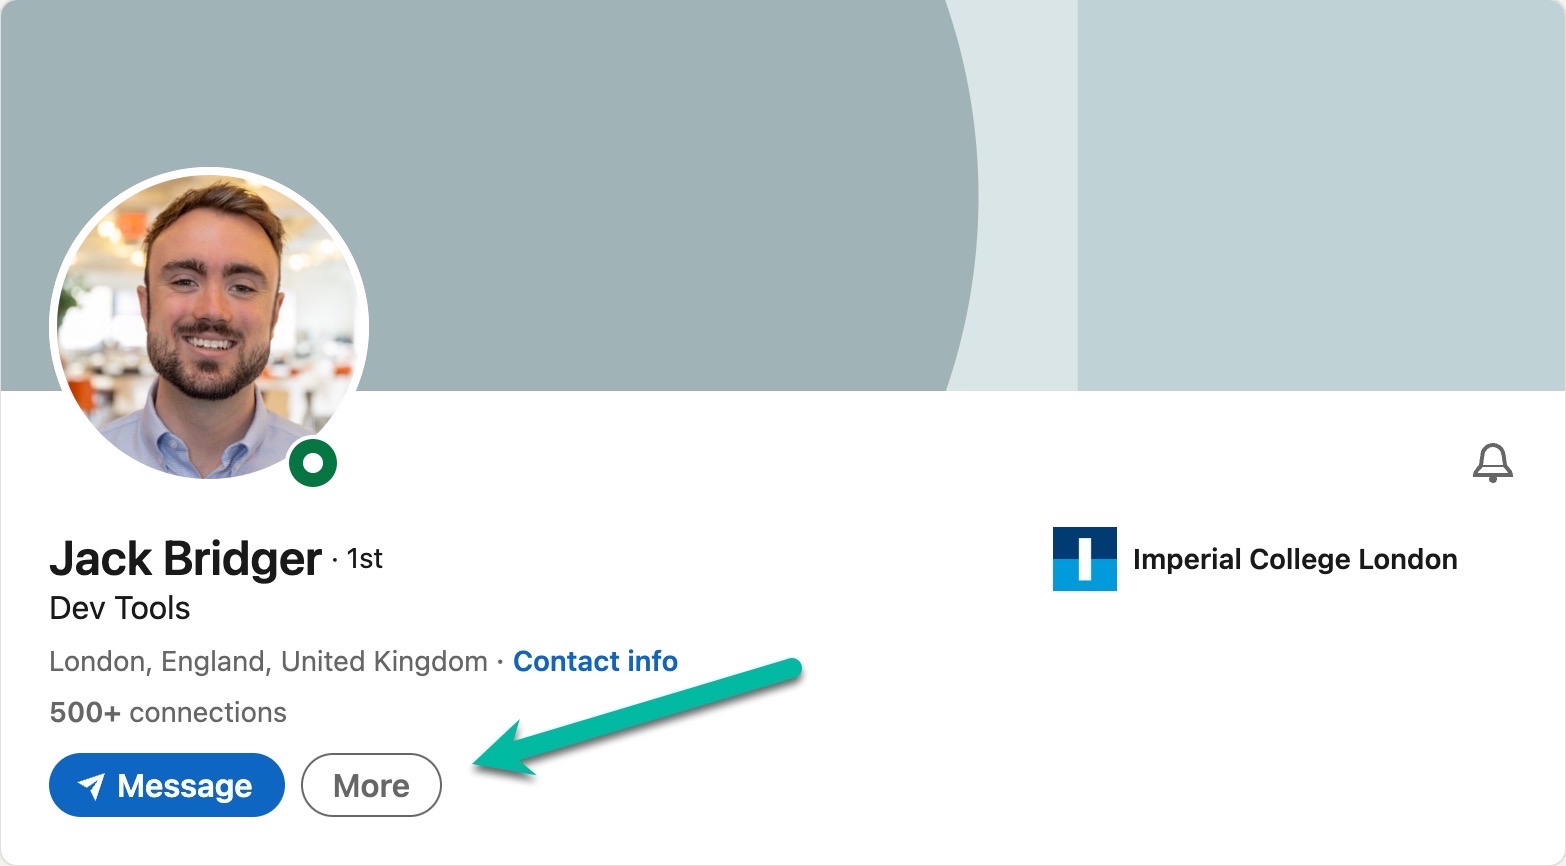Expand the More options menu
Screen dimensions: 1566x866
[371, 785]
